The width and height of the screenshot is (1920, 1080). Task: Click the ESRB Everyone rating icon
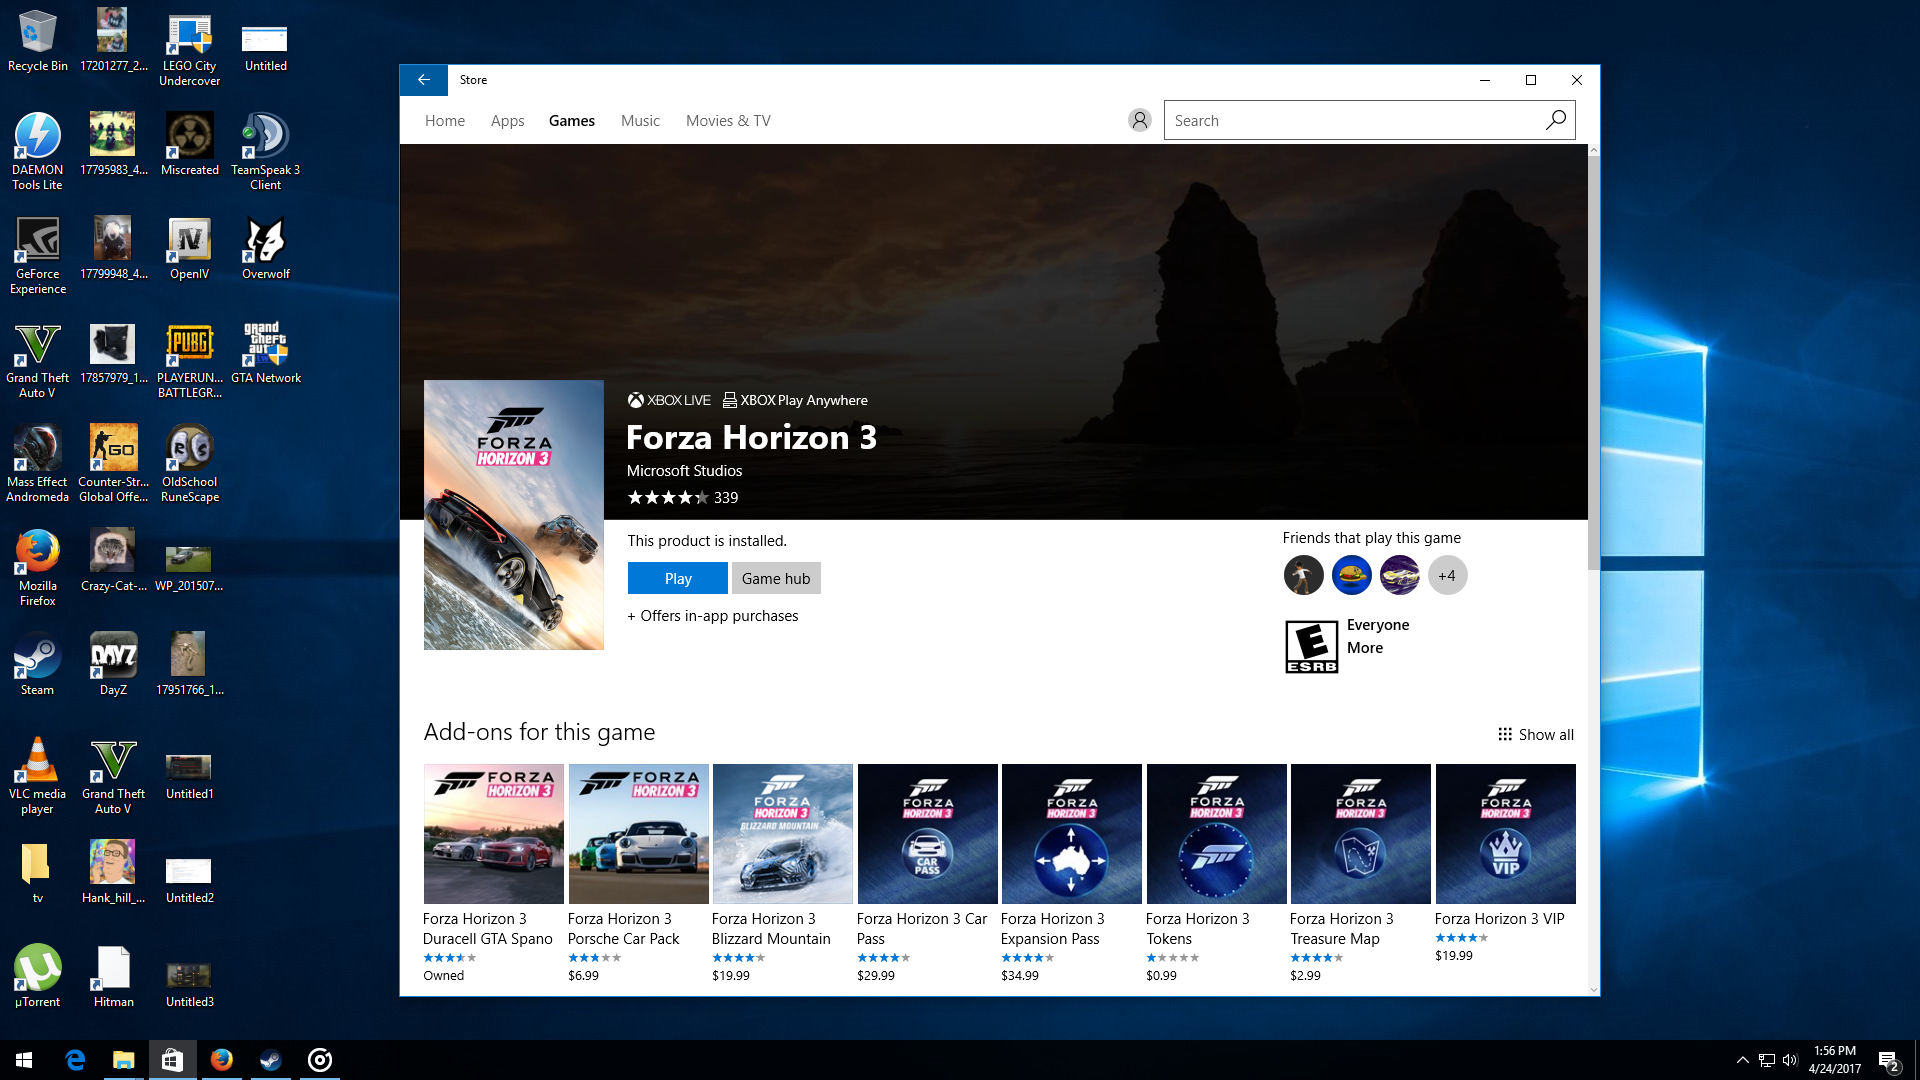1311,646
